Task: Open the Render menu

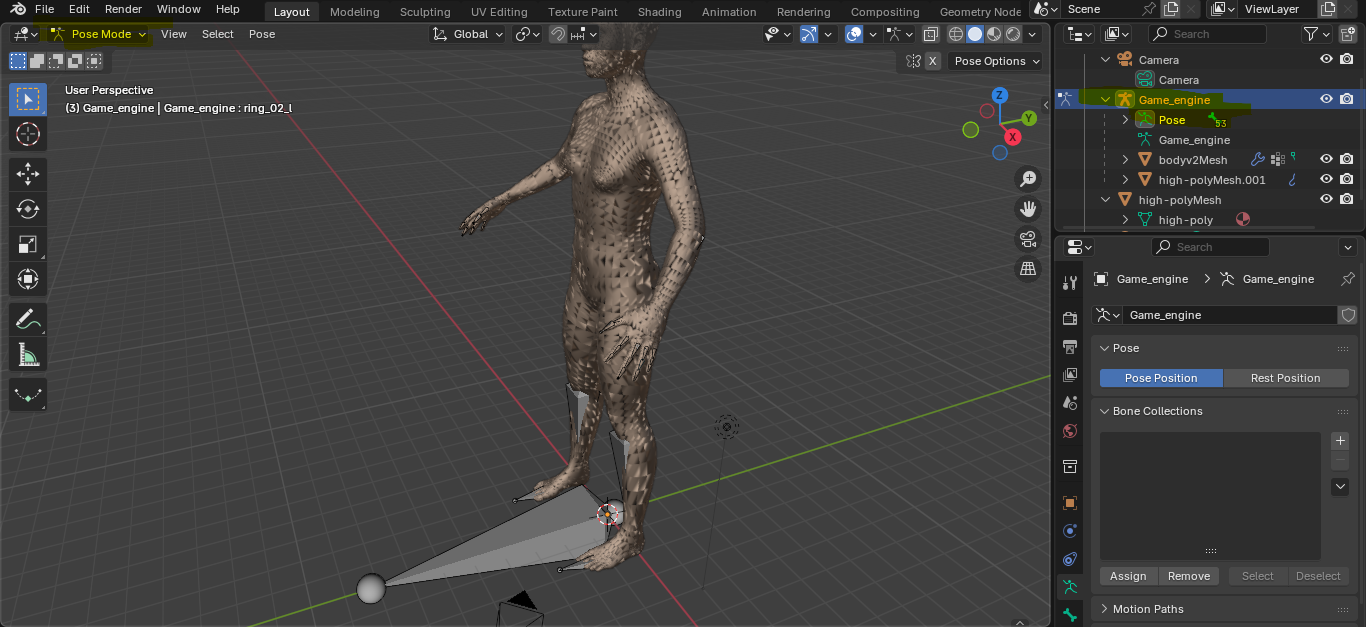Action: point(123,9)
